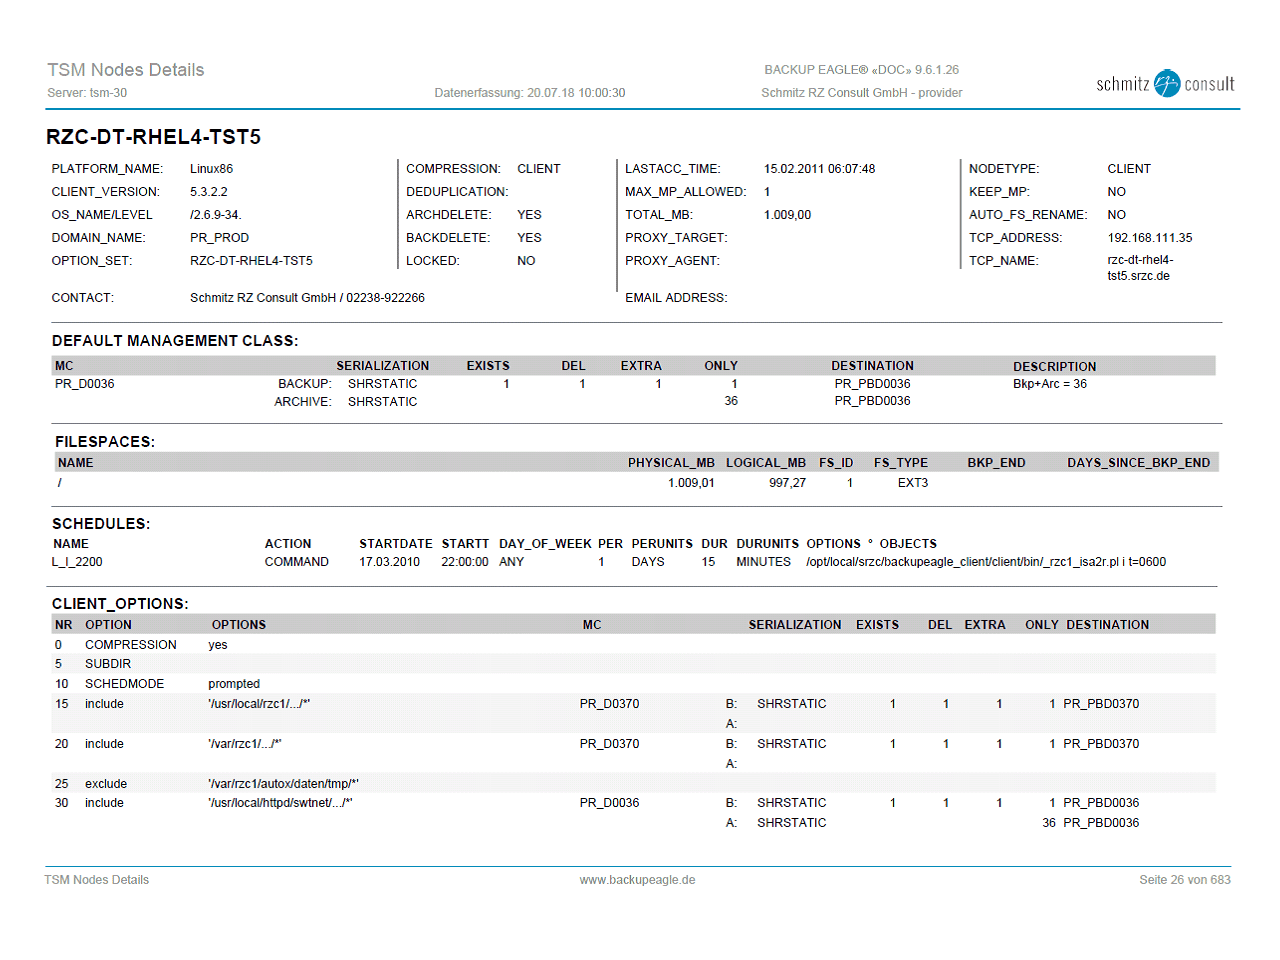Select MC PR_D0036 in option row 30
The image size is (1280, 960).
tap(609, 803)
